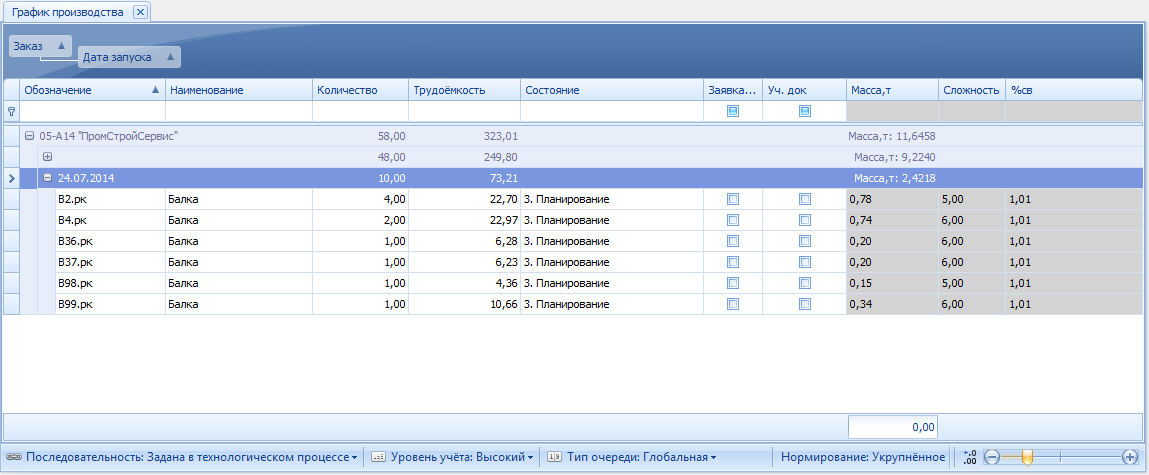Select the B4.рк designation cell
The height and width of the screenshot is (475, 1149).
[111, 220]
